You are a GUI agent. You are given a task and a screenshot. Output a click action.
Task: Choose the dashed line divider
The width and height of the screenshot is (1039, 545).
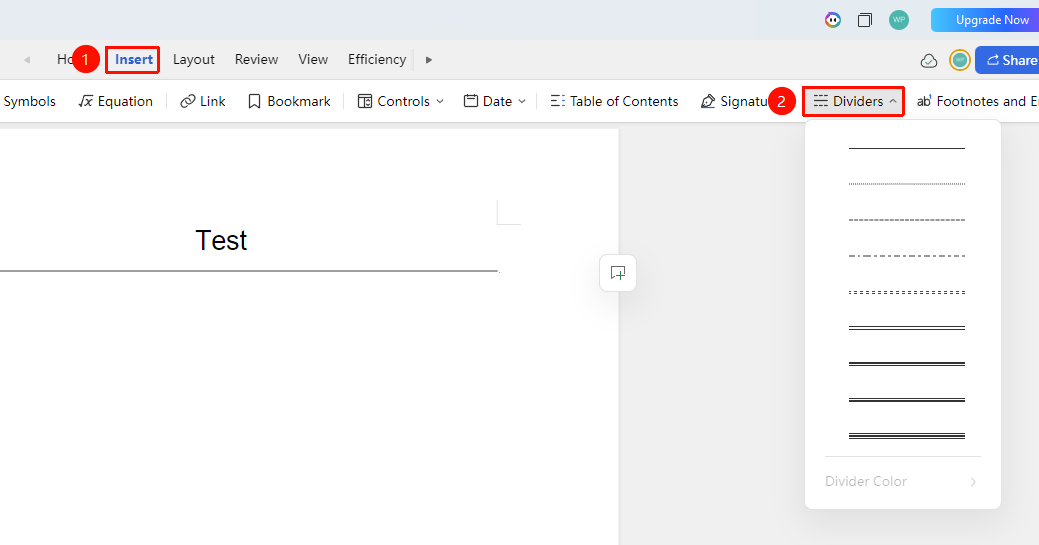pyautogui.click(x=906, y=219)
